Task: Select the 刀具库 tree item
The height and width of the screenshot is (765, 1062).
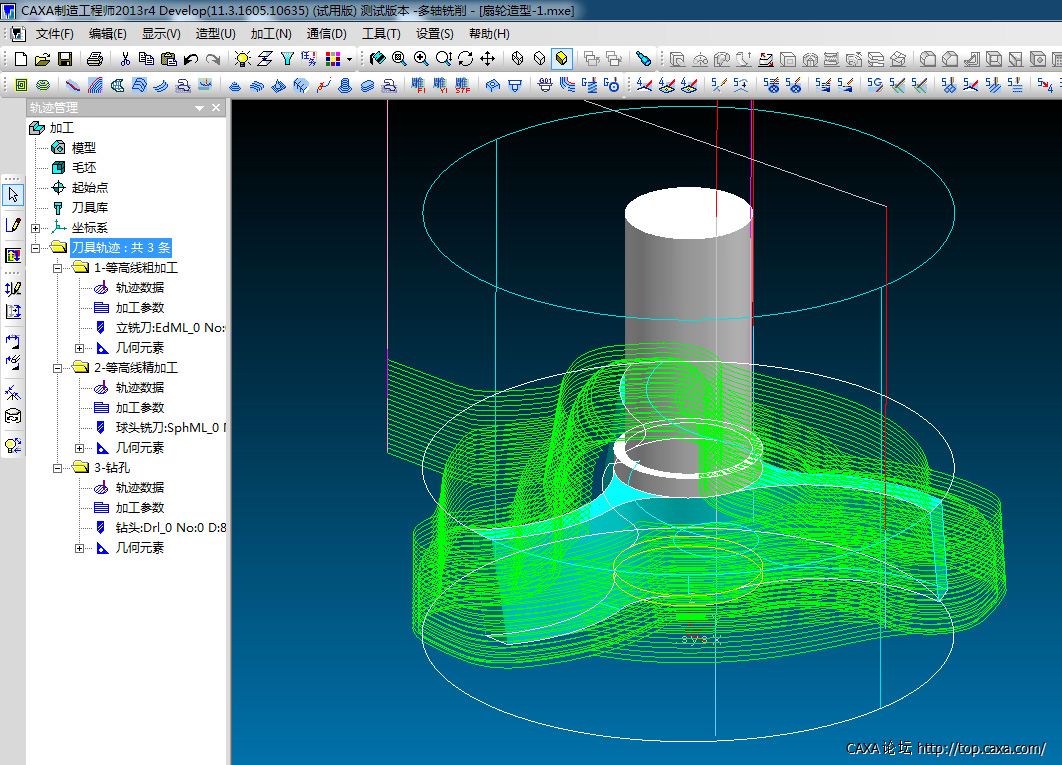Action: pos(89,207)
